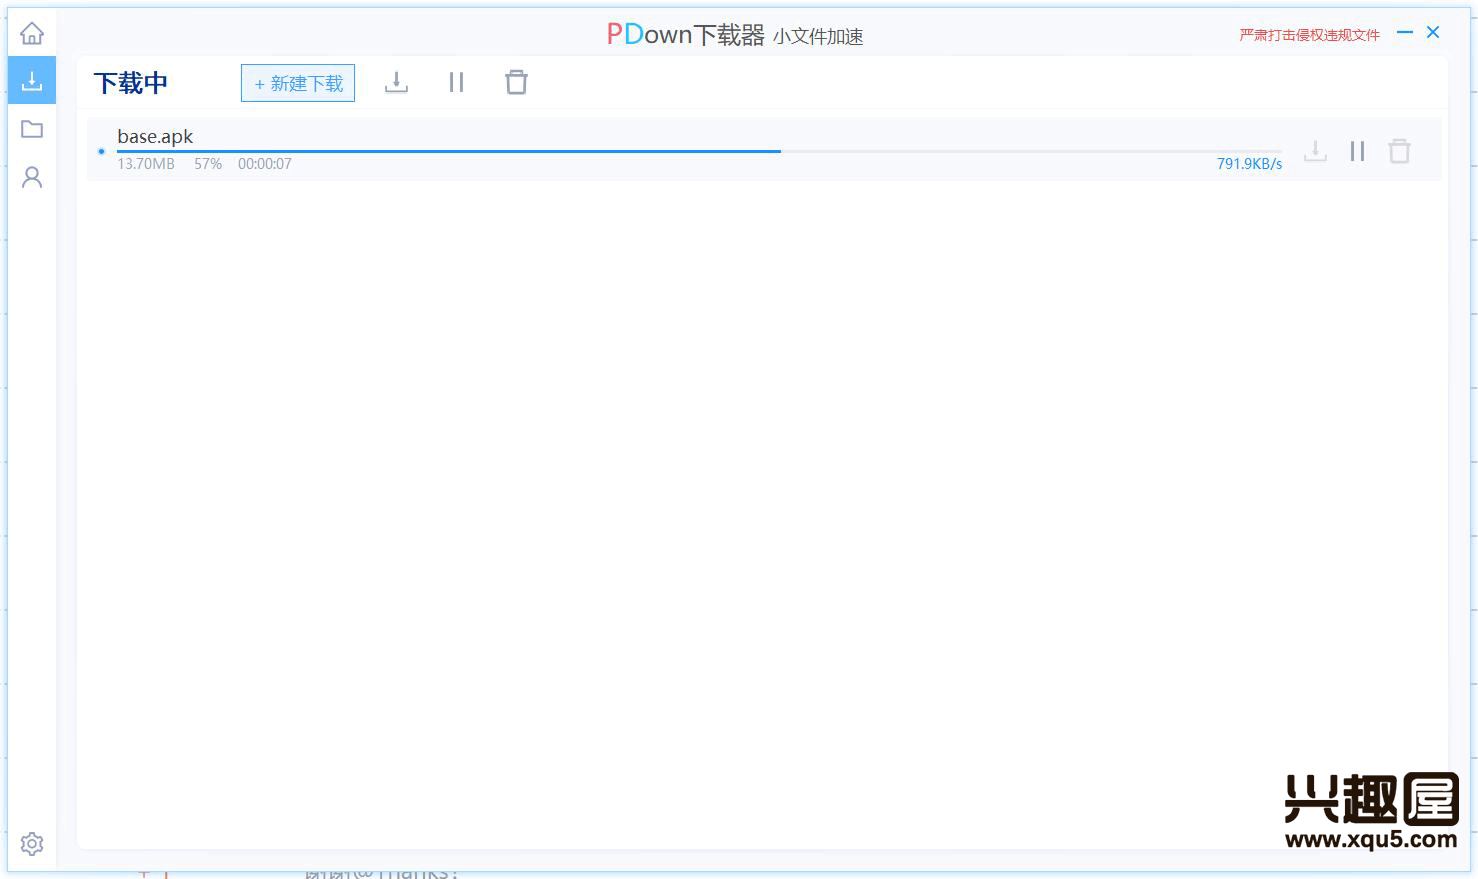Start all downloads from toolbar
Screen dimensions: 1478x879
point(397,82)
